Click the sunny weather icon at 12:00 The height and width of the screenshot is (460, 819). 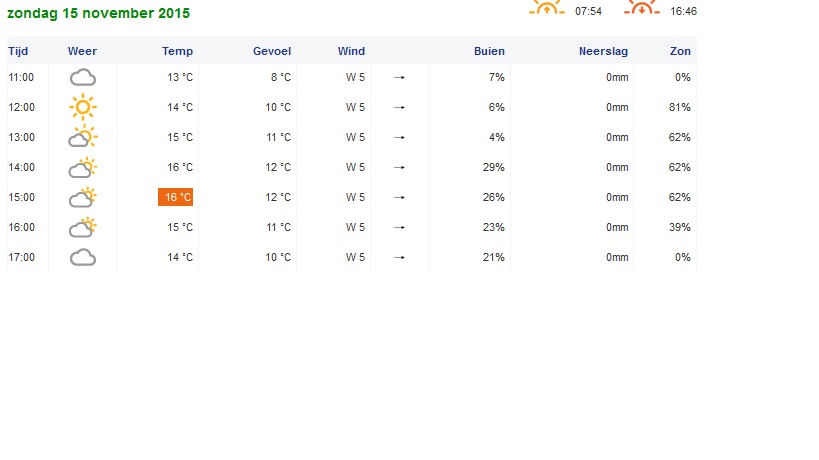pyautogui.click(x=83, y=107)
